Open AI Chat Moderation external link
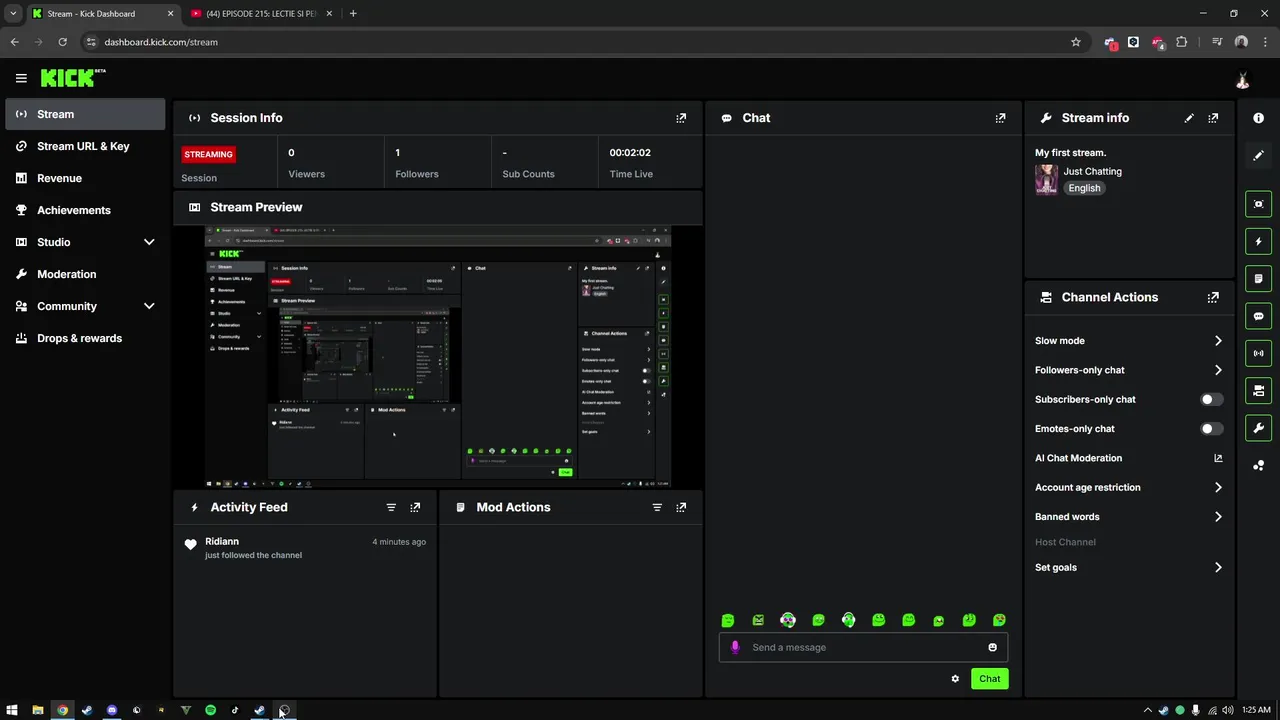1280x720 pixels. click(x=1218, y=458)
